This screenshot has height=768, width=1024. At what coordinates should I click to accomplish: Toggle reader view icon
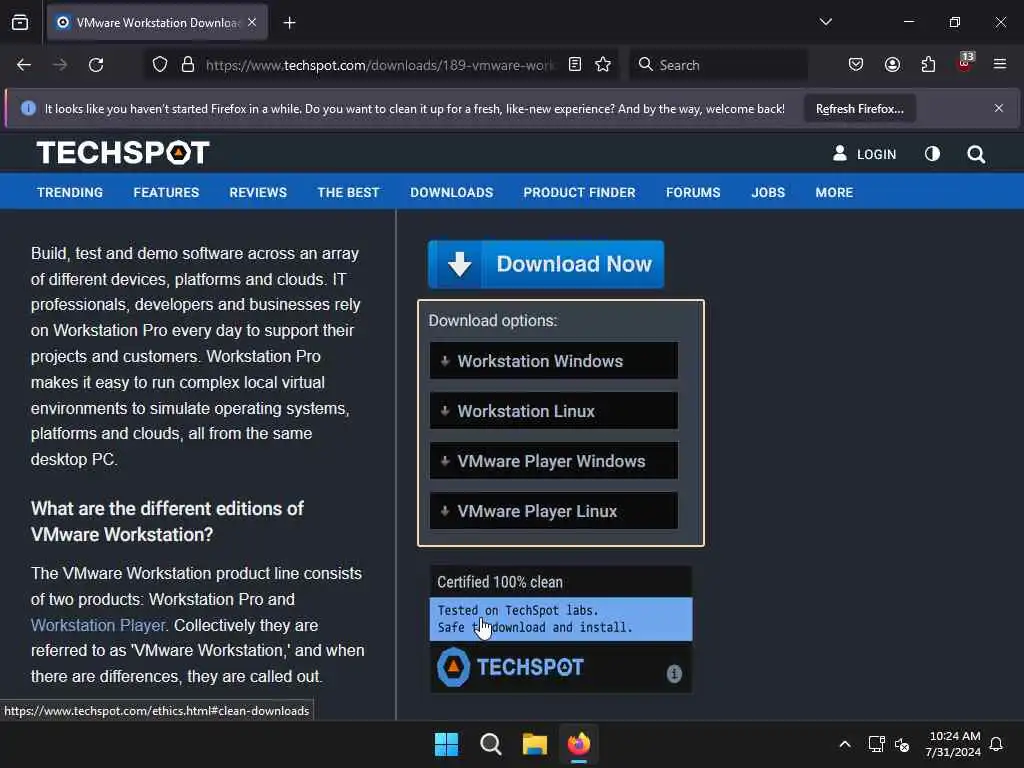[575, 65]
